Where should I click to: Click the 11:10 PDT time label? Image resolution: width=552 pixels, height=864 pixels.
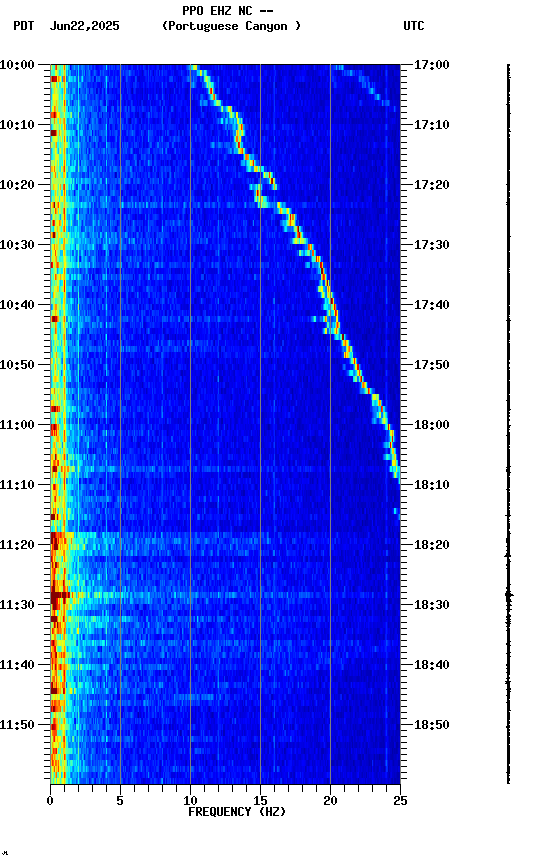click(17, 485)
